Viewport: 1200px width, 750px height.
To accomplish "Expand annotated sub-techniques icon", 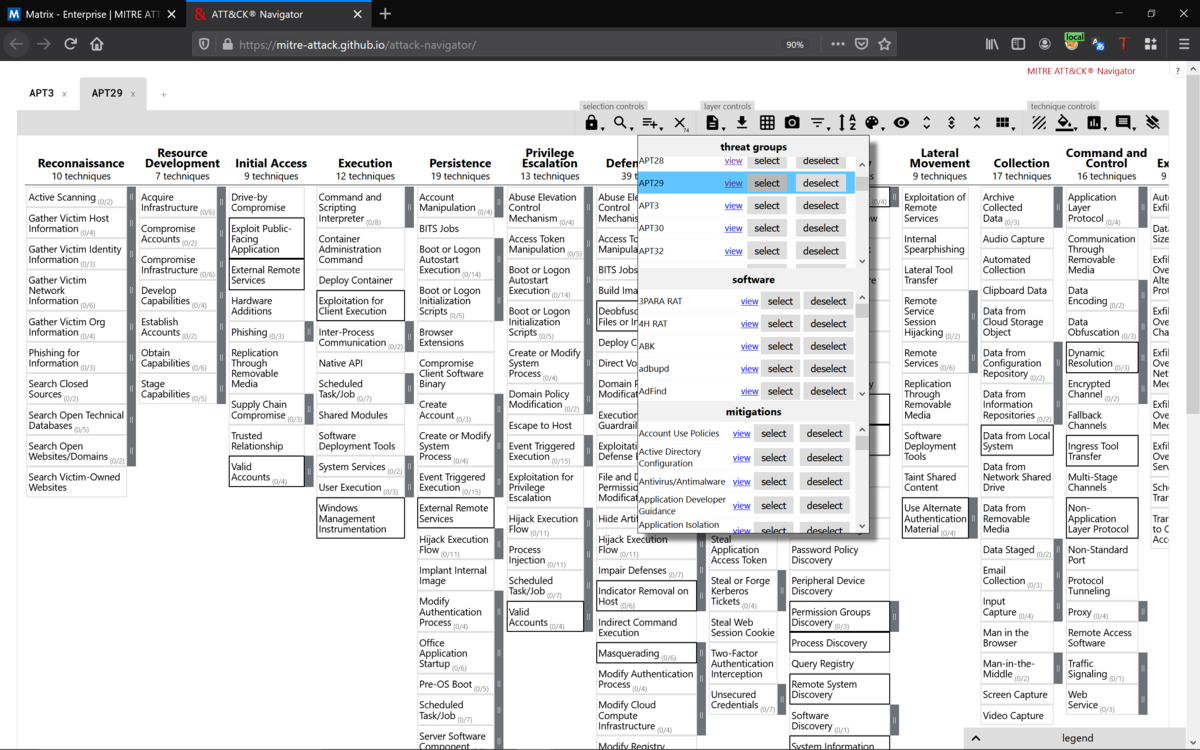I will pos(951,123).
